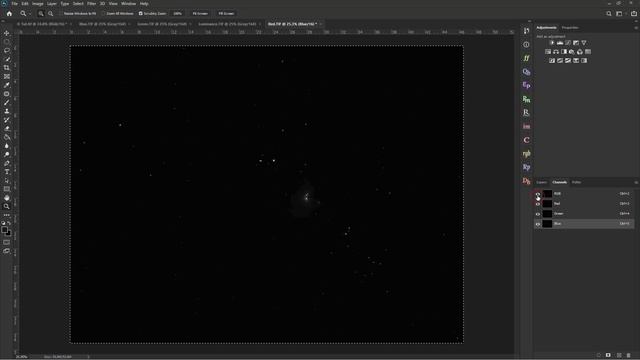Open the purple 'Ep' plugin panel icon
Viewport: 640px width, 360px height.
click(x=526, y=85)
